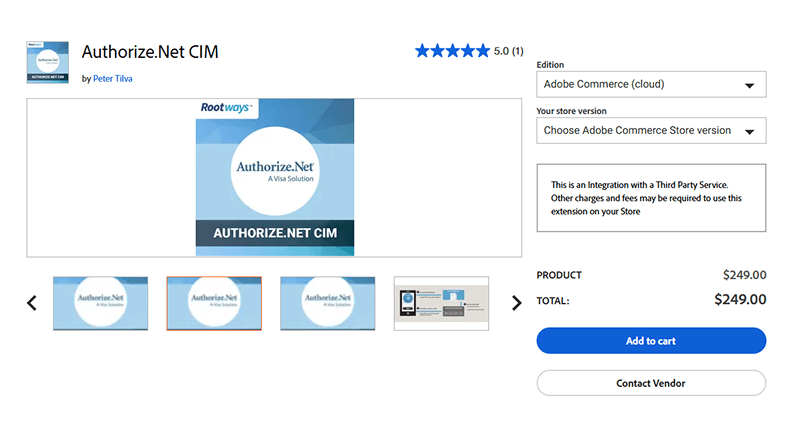Image resolution: width=800 pixels, height=445 pixels.
Task: Select the highlighted second Authorize.Net thumbnail
Action: click(214, 304)
